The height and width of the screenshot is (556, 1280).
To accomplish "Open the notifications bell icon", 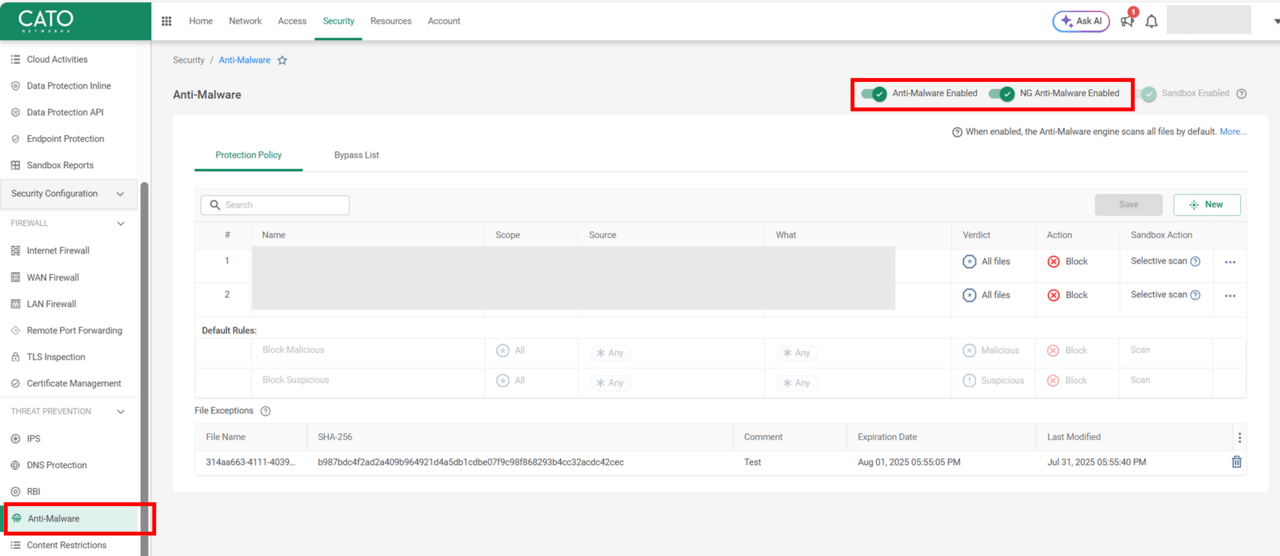I will [x=1152, y=21].
